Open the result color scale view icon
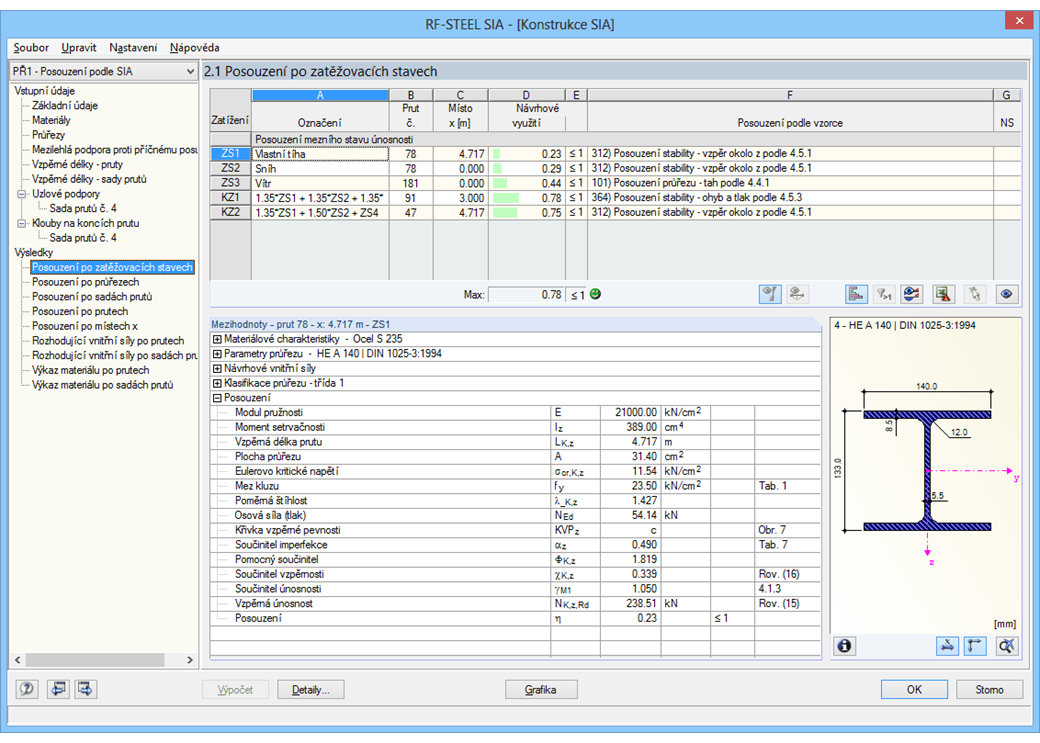The image size is (1040, 743). 911,294
